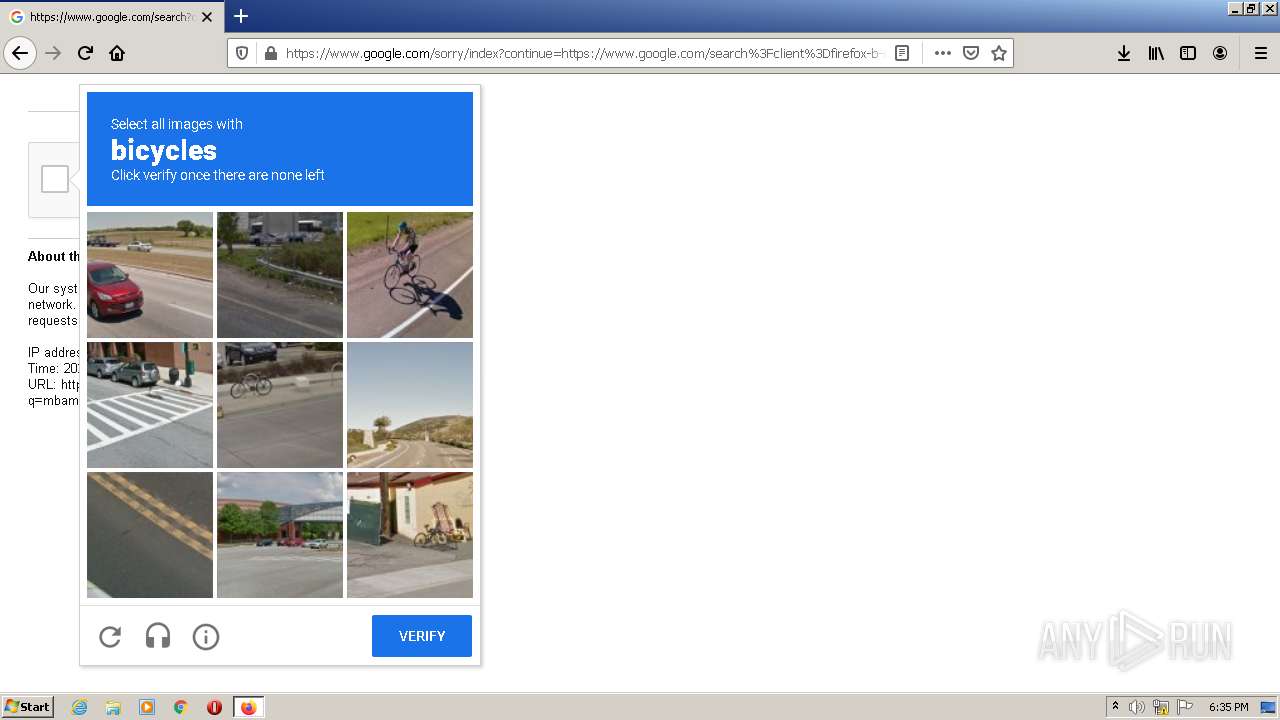Image resolution: width=1280 pixels, height=720 pixels.
Task: Show site security padlock info
Action: [270, 53]
